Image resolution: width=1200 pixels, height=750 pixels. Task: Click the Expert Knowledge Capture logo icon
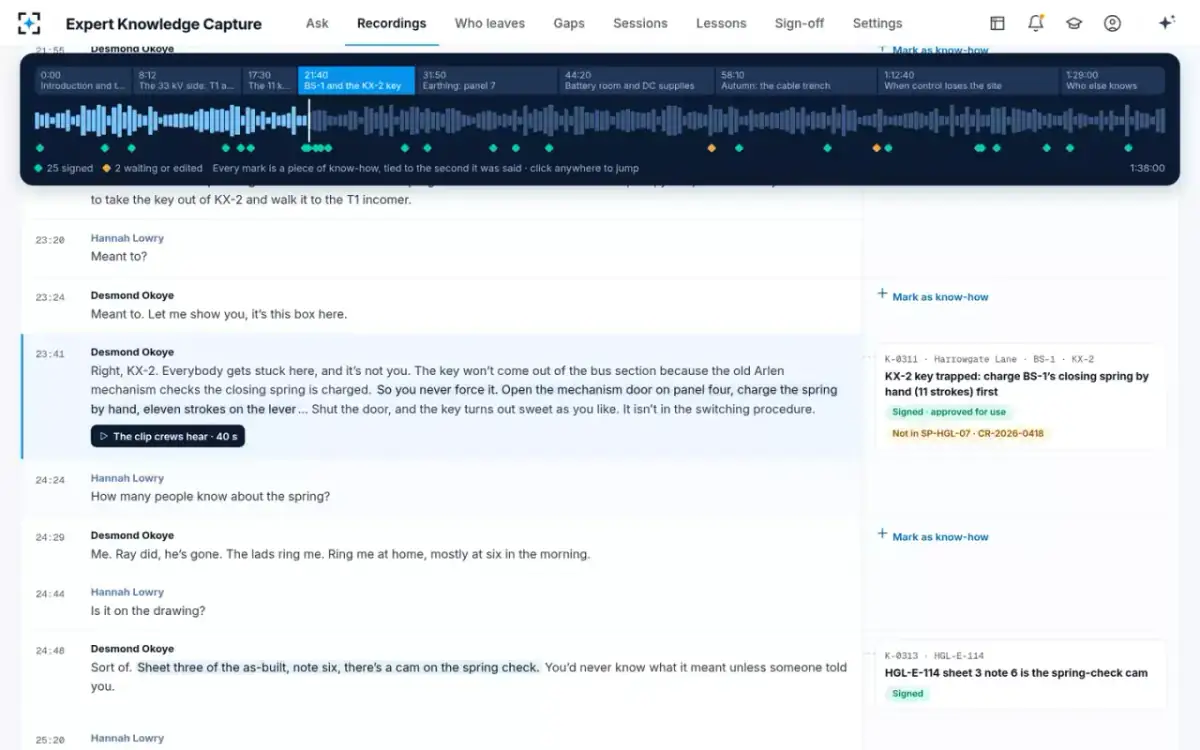pos(30,23)
